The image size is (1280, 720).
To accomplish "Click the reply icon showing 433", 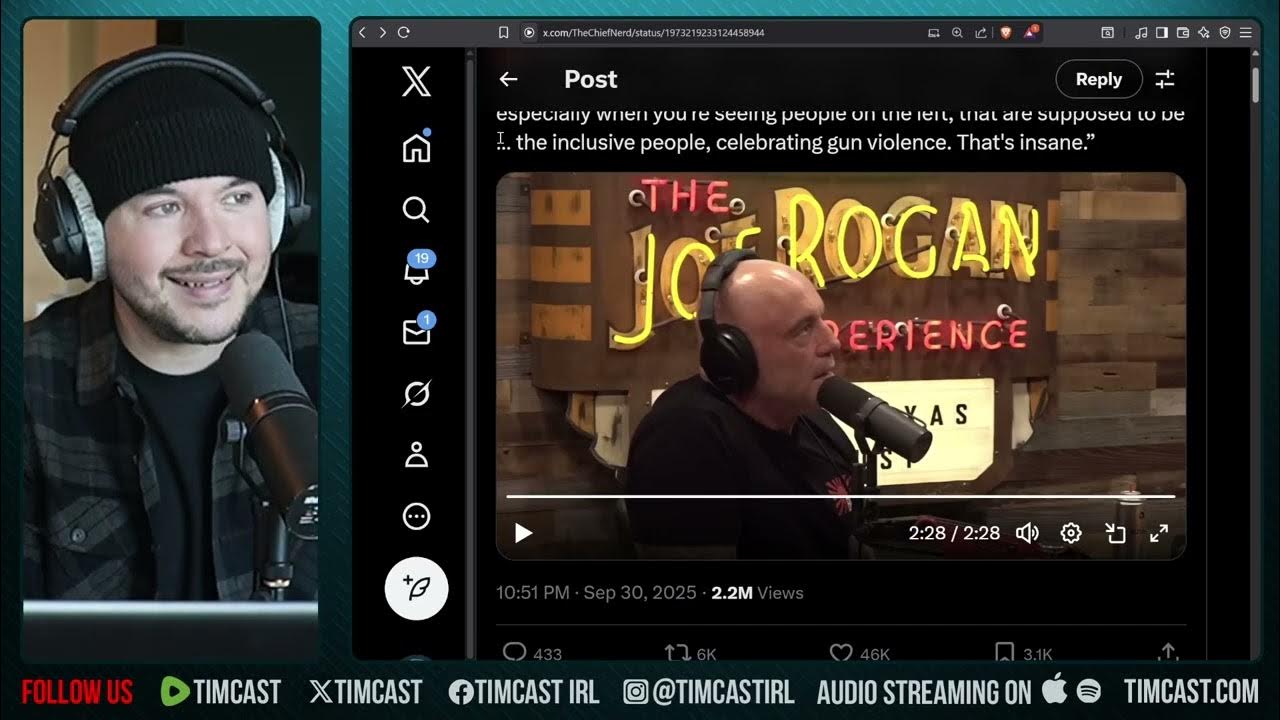I will click(x=531, y=654).
